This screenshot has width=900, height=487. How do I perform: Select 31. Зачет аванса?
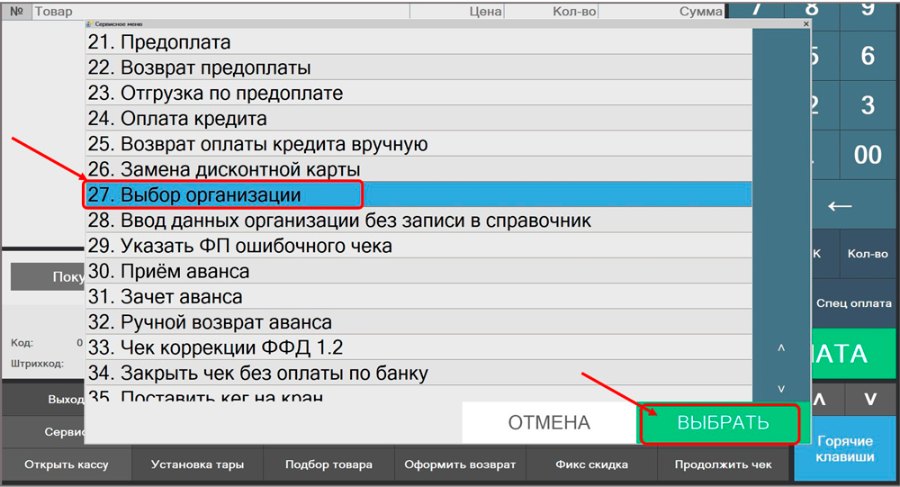point(418,296)
